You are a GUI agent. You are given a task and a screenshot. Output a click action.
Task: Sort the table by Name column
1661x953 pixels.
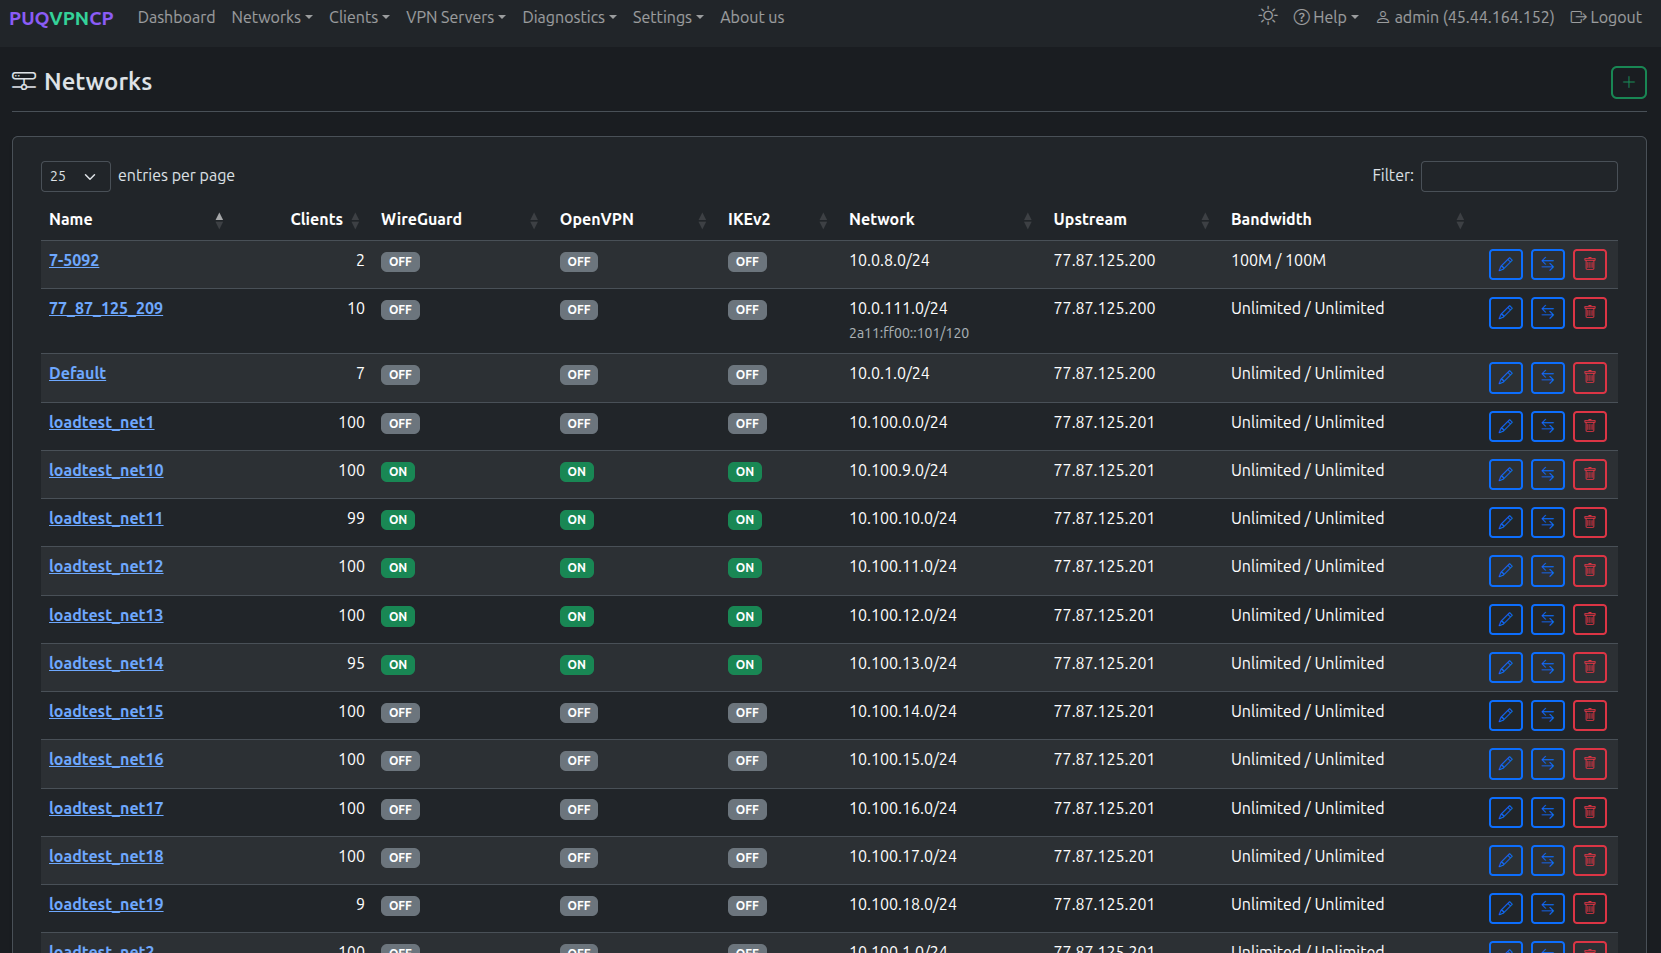point(136,219)
